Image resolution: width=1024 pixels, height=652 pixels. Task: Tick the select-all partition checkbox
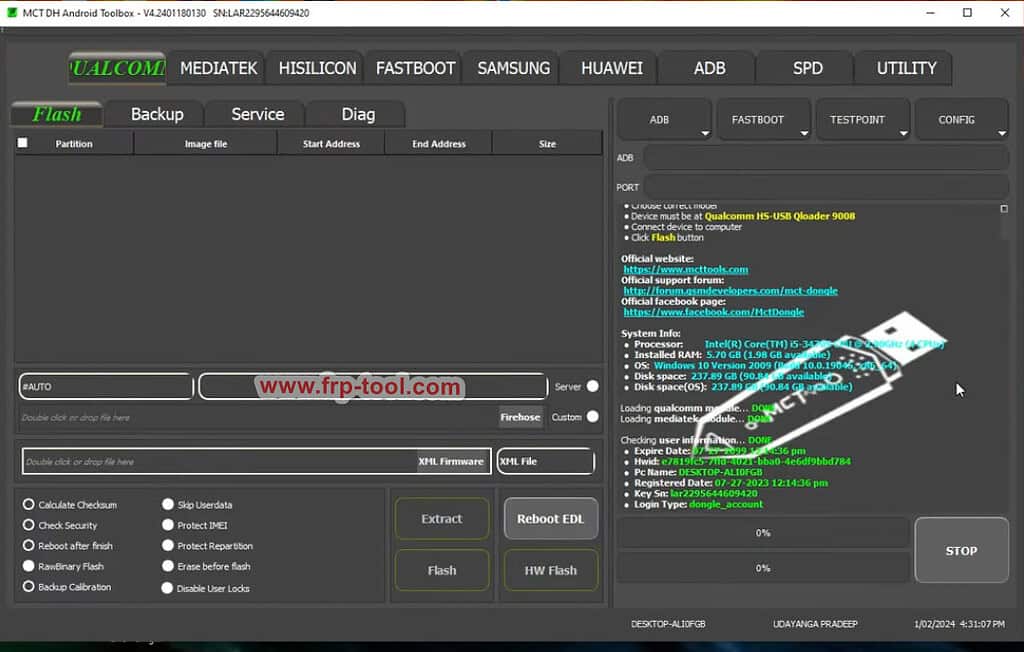click(23, 143)
